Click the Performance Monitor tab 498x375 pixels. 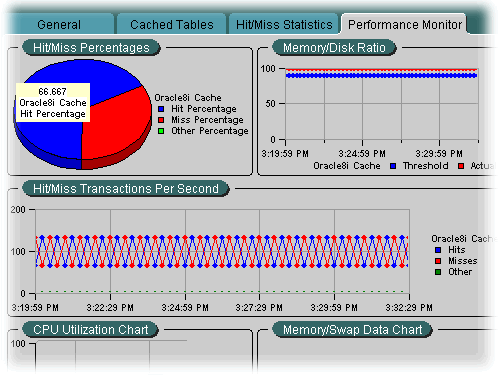405,24
